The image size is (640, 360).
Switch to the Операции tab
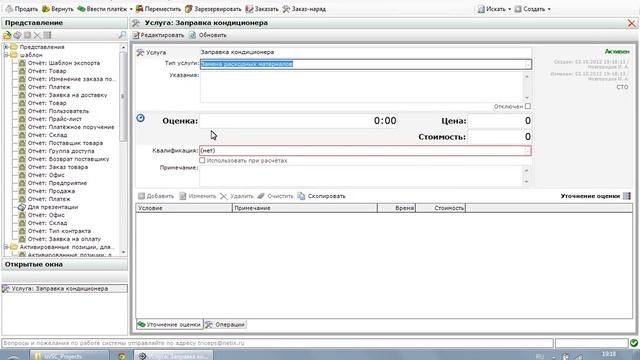coord(225,324)
